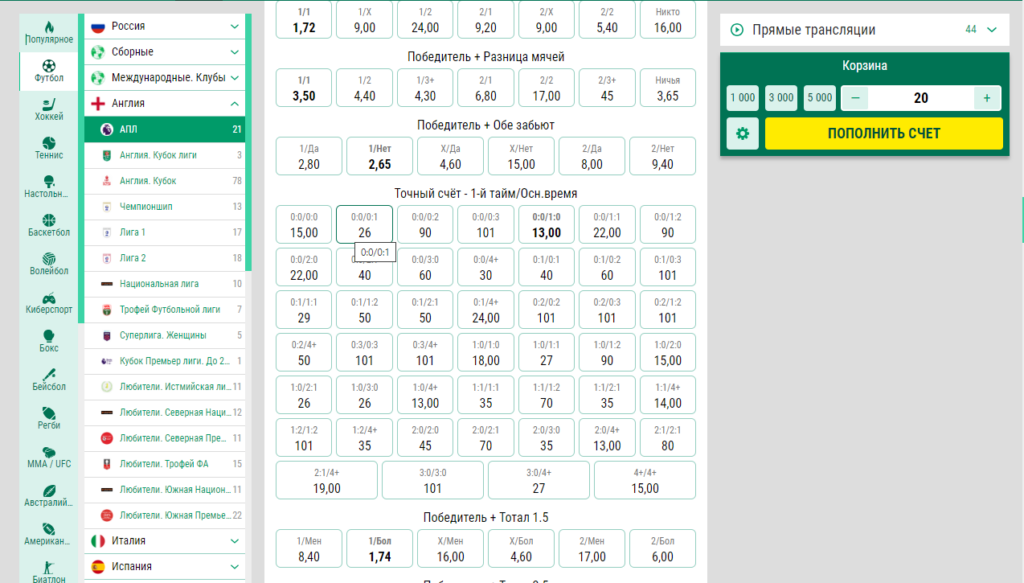
Task: Open the MMA / UFC icon
Action: tap(49, 456)
